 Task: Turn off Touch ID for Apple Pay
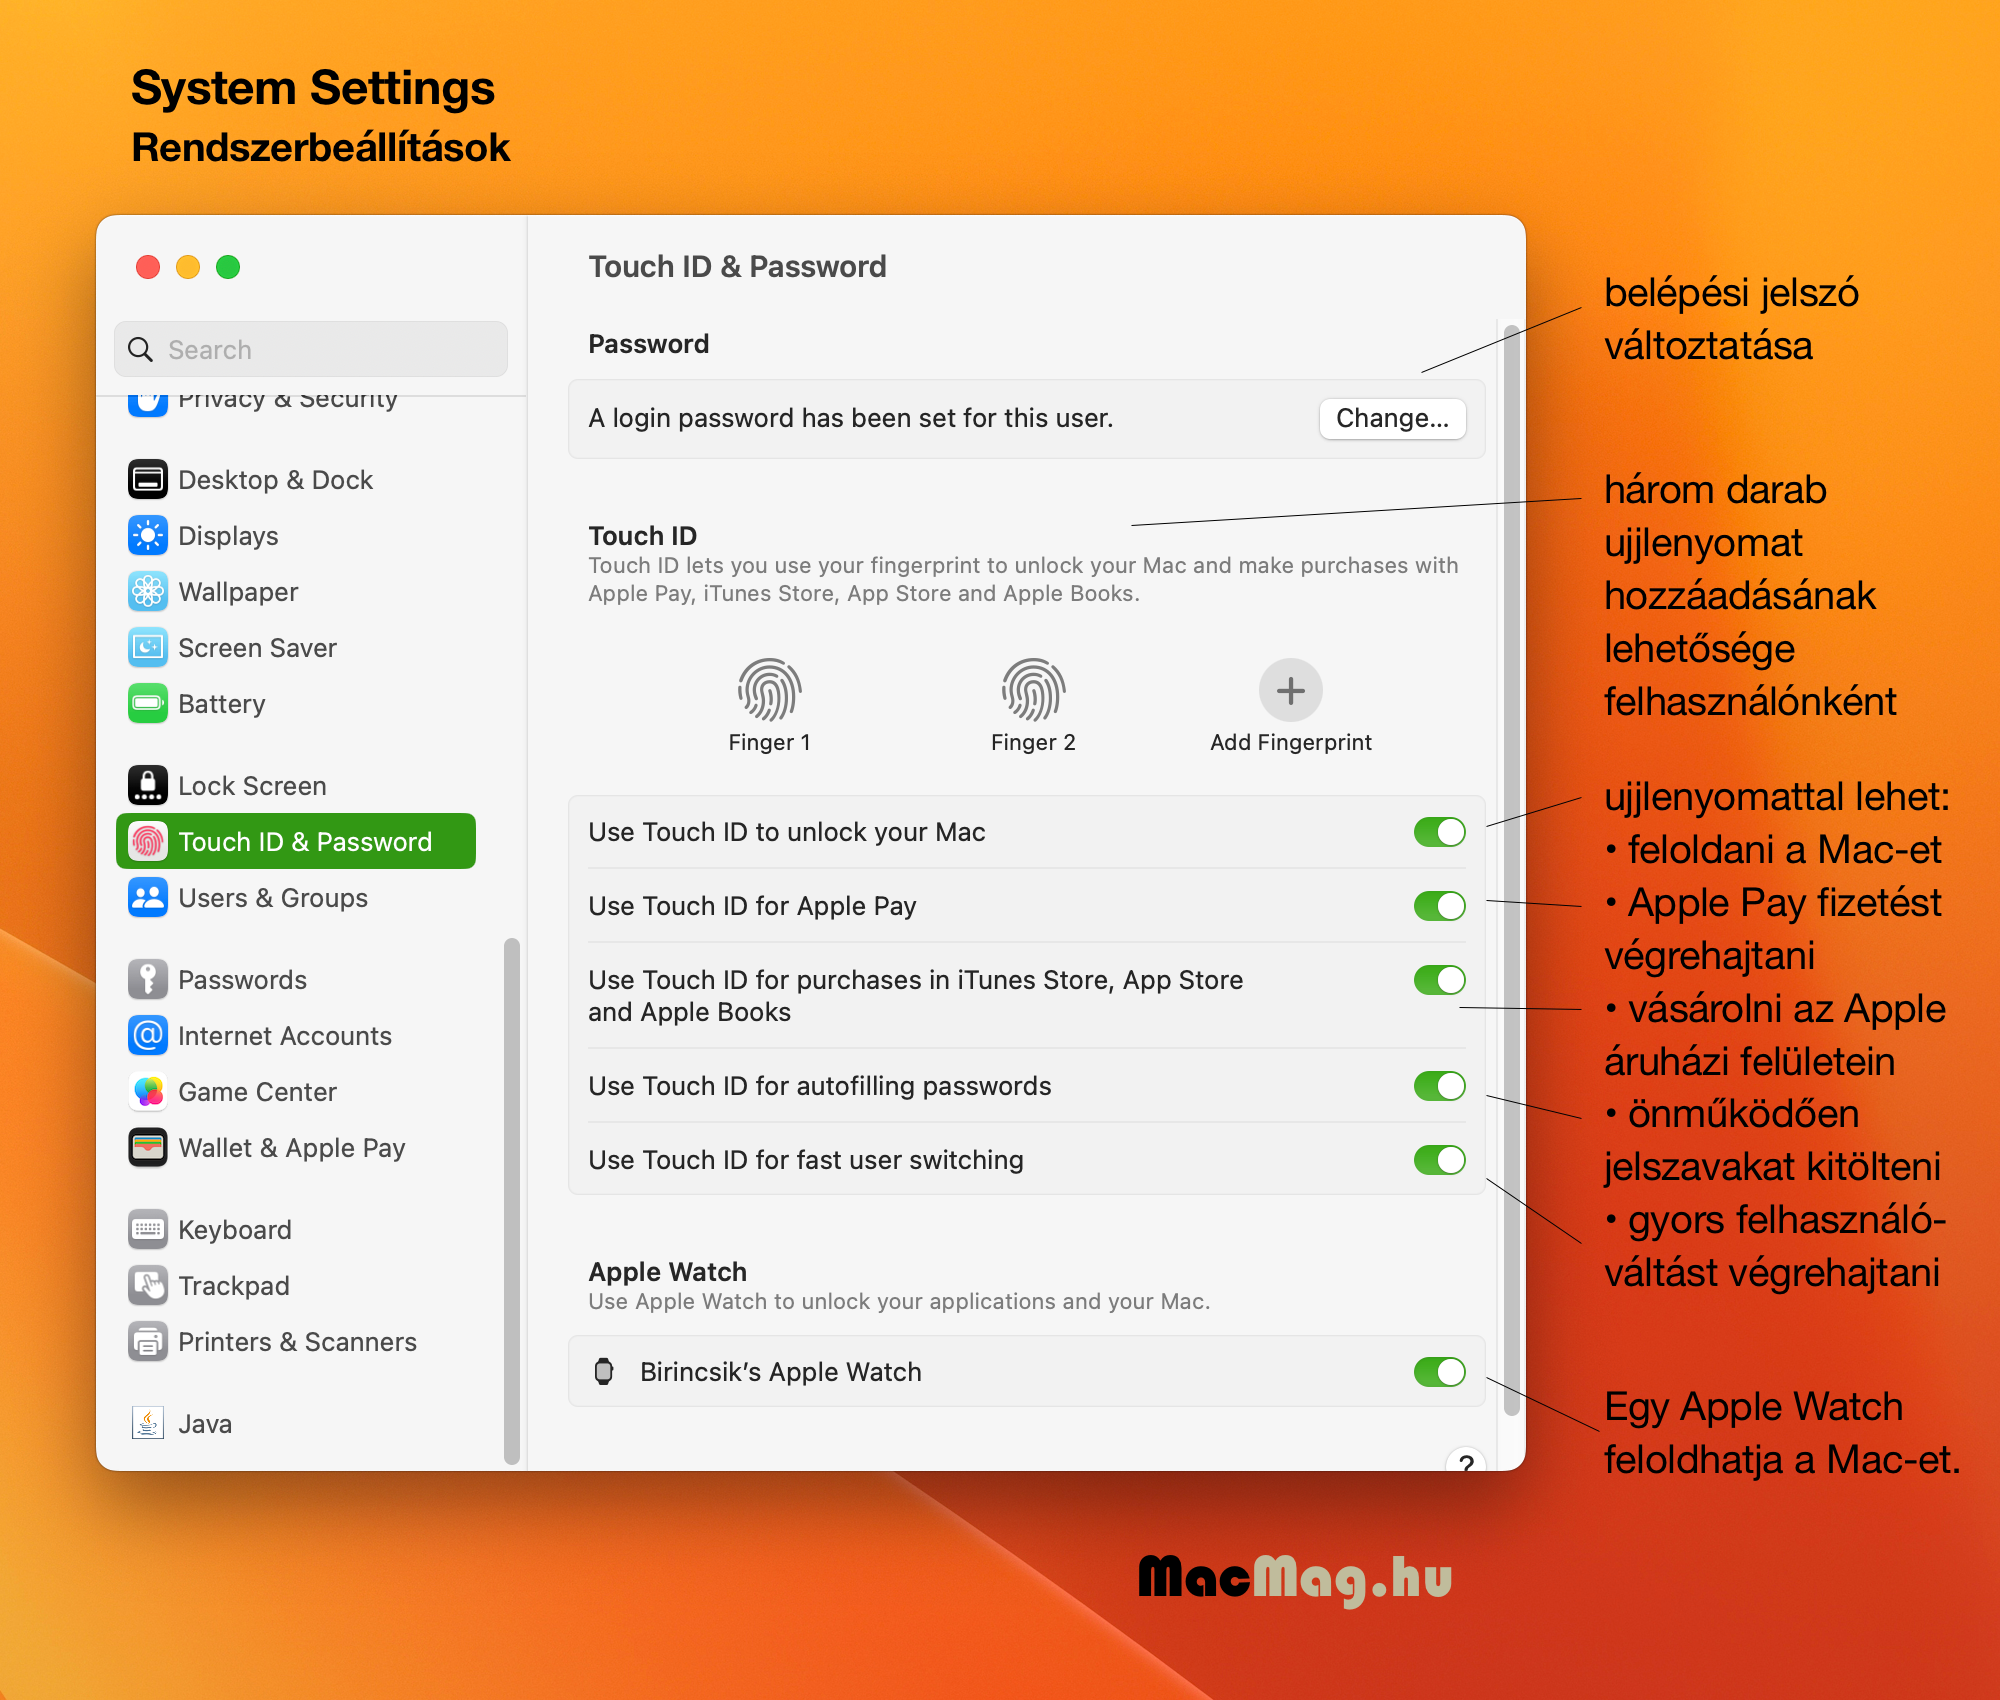(1439, 906)
